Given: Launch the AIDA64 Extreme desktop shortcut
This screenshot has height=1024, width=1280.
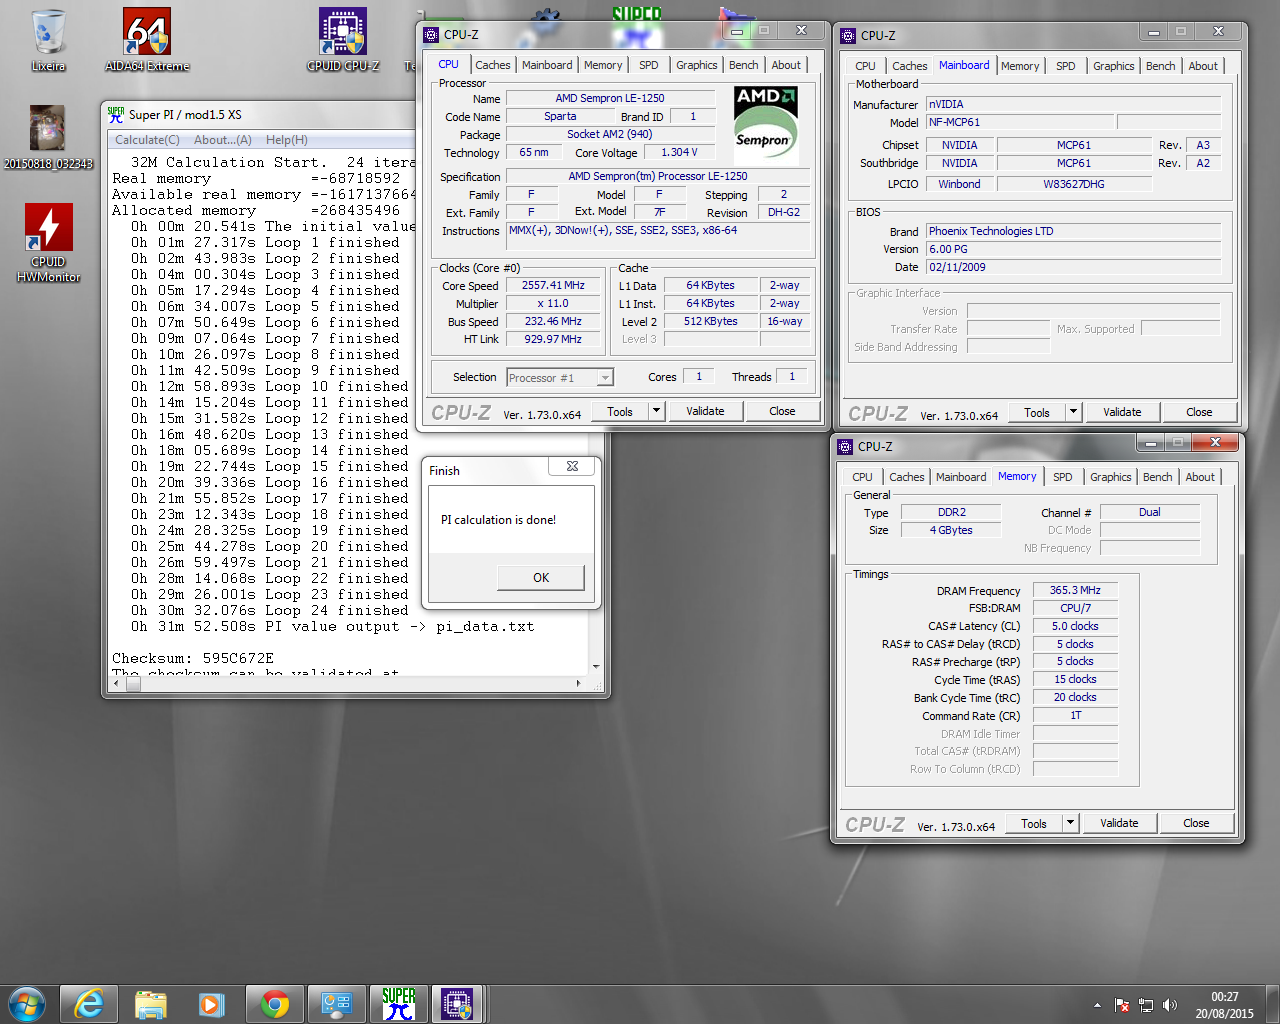Looking at the screenshot, I should (x=147, y=40).
